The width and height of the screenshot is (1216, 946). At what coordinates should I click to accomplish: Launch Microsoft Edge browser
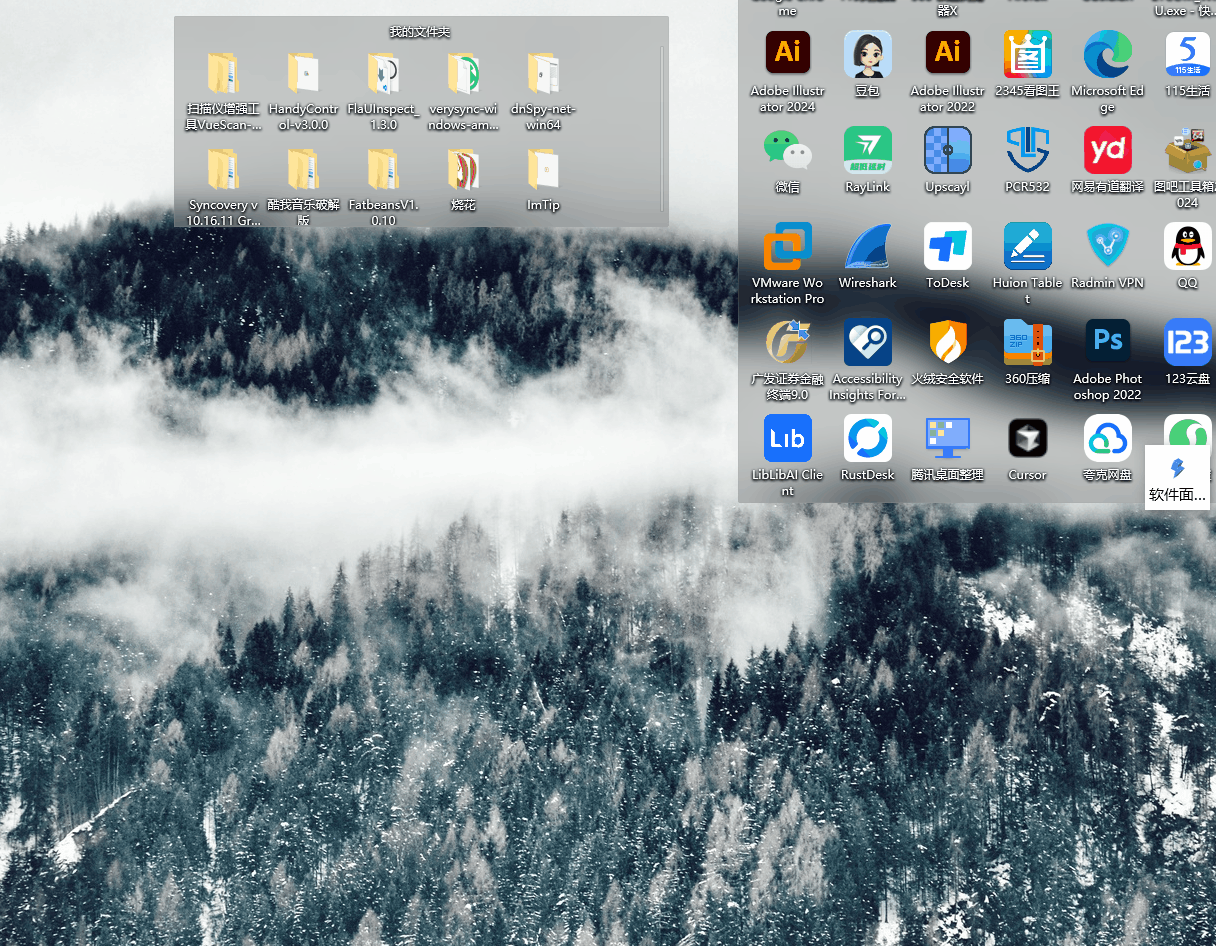point(1108,72)
